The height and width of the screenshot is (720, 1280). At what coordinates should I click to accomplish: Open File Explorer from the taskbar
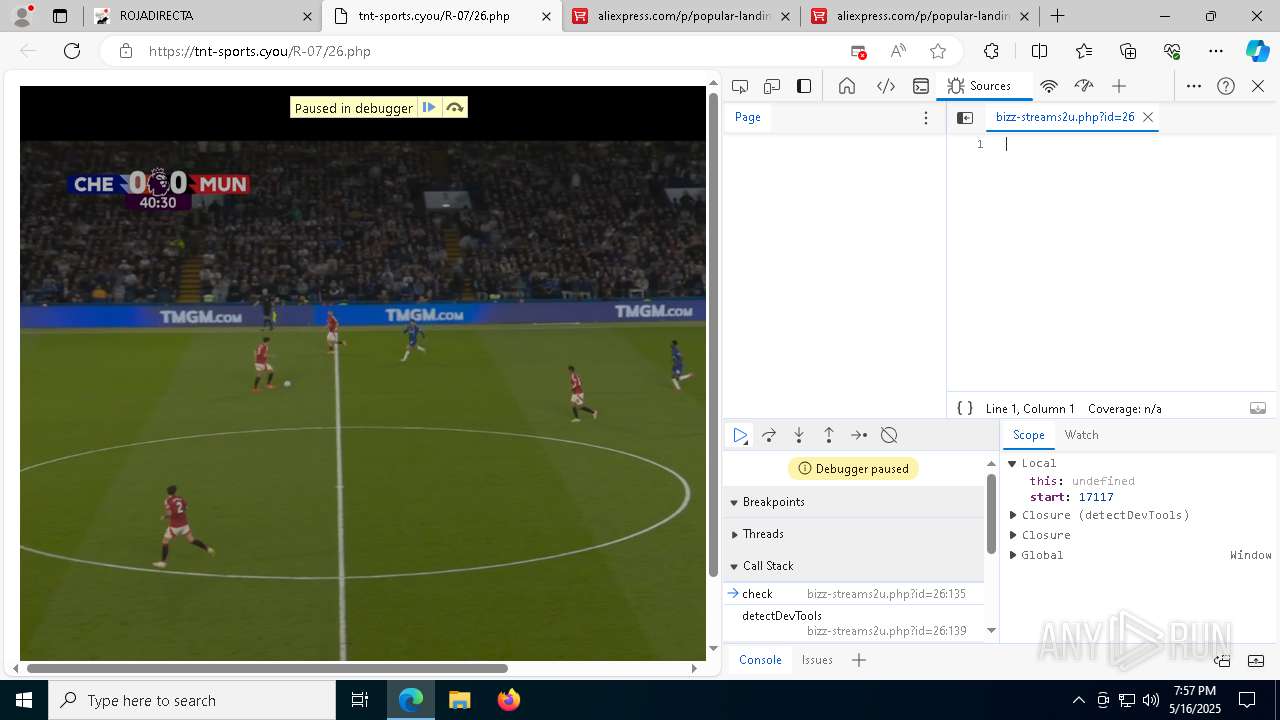pos(459,700)
